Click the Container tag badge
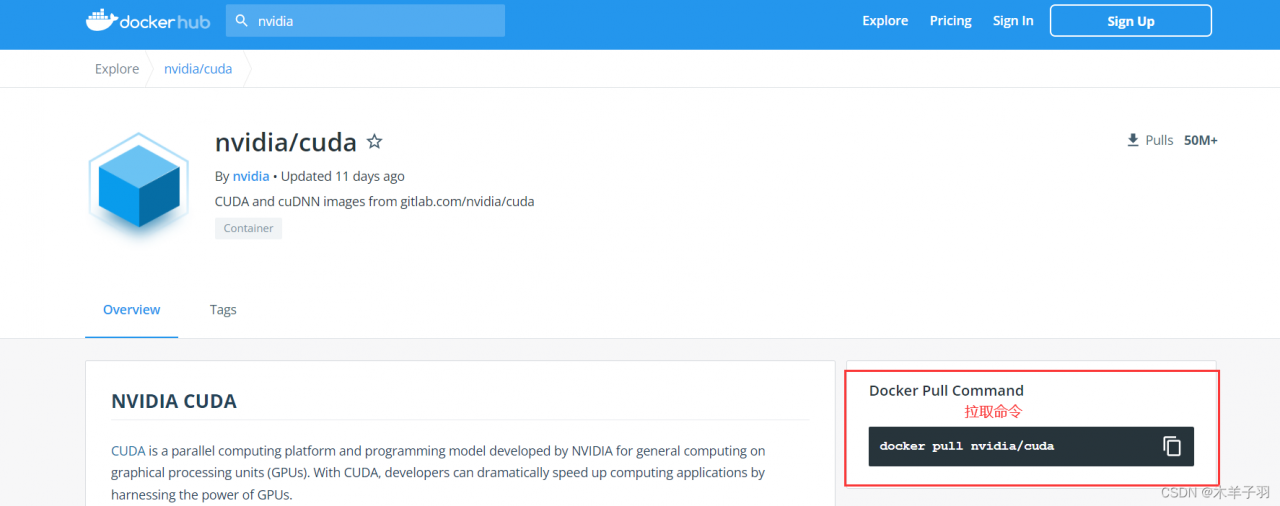1280x506 pixels. click(x=248, y=228)
